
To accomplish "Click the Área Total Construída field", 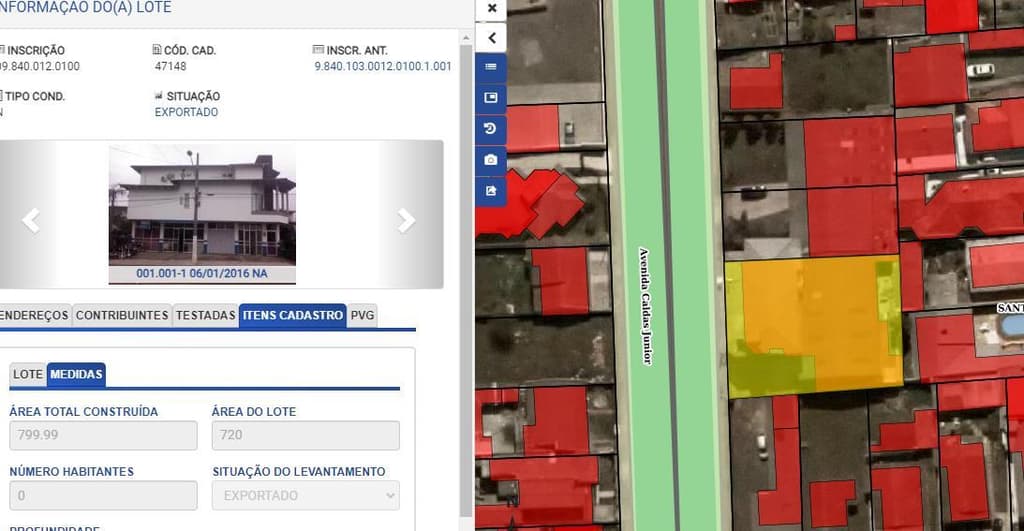I will 103,435.
